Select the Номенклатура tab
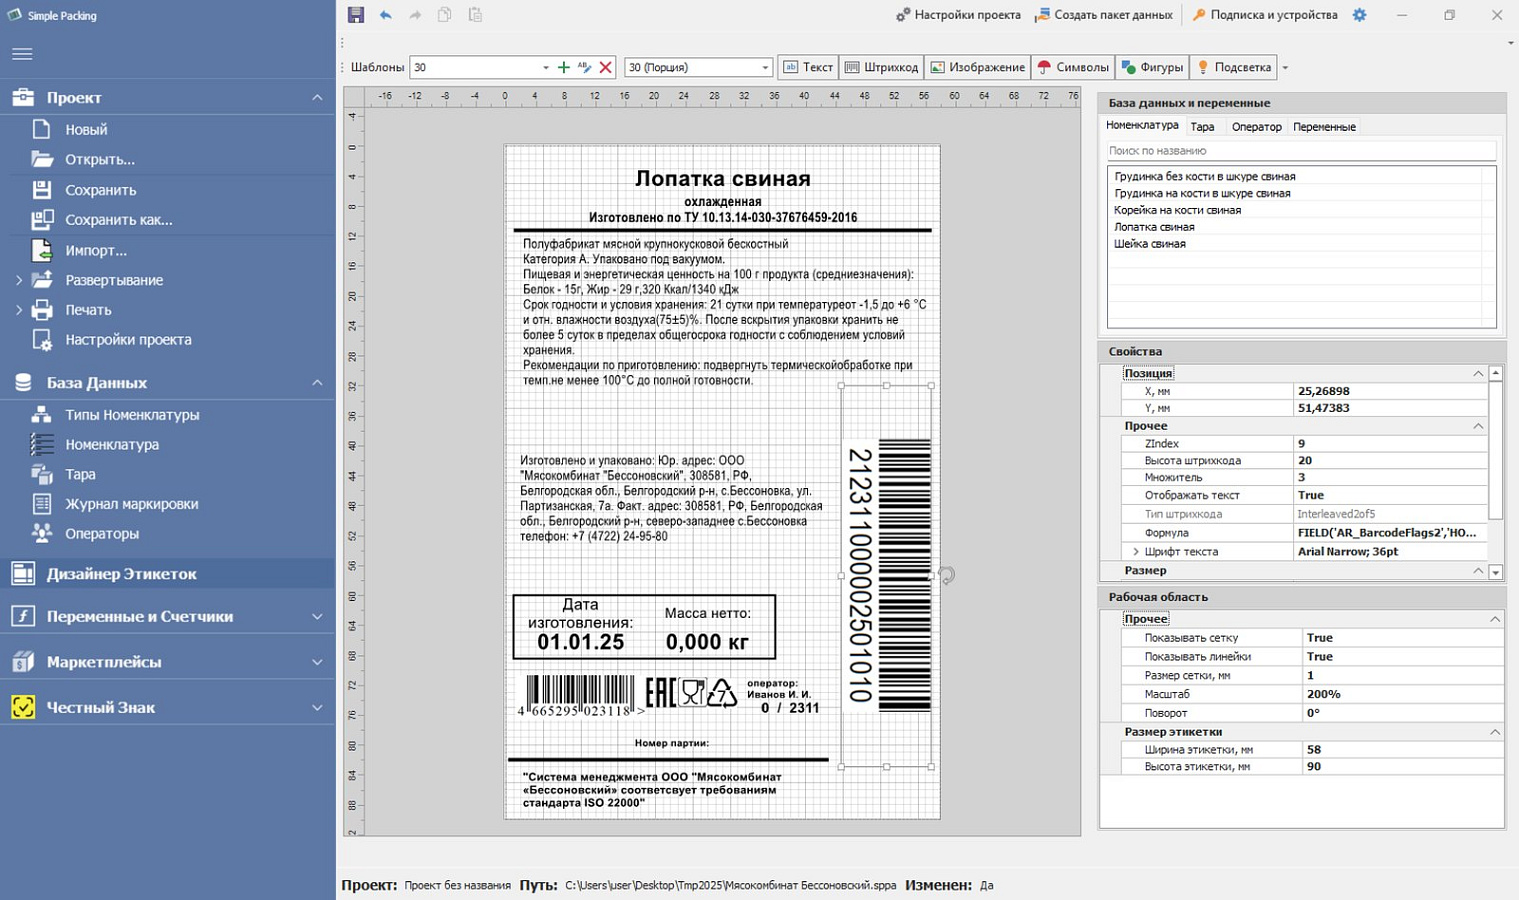 (1142, 126)
